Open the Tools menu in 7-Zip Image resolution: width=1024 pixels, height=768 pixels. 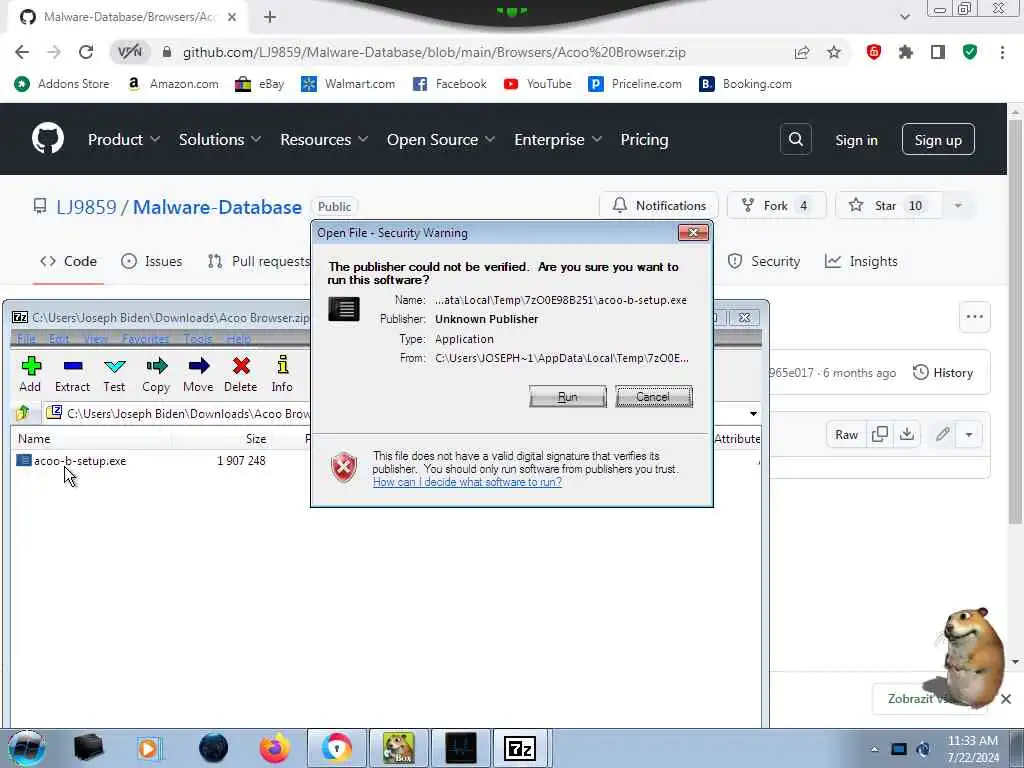click(197, 339)
